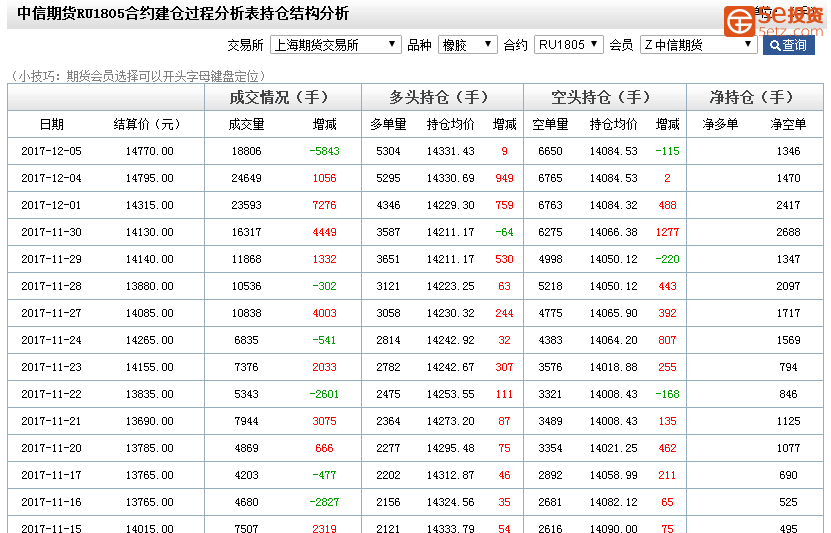Click volume change -2601

click(x=324, y=395)
